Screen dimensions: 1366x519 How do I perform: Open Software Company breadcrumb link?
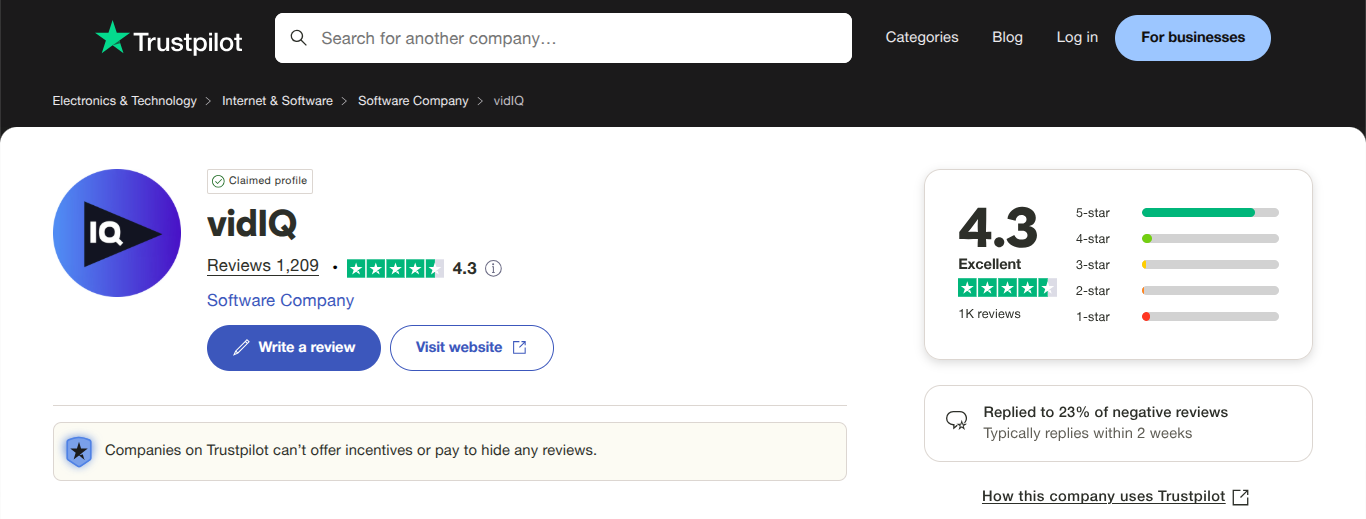click(413, 101)
